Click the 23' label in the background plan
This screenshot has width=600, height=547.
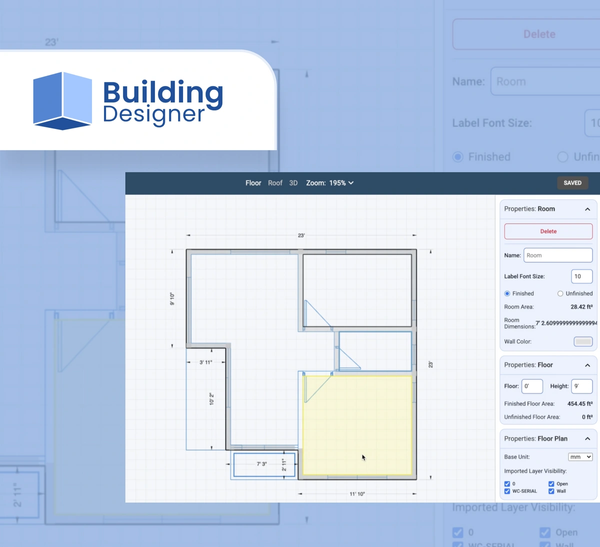52,42
